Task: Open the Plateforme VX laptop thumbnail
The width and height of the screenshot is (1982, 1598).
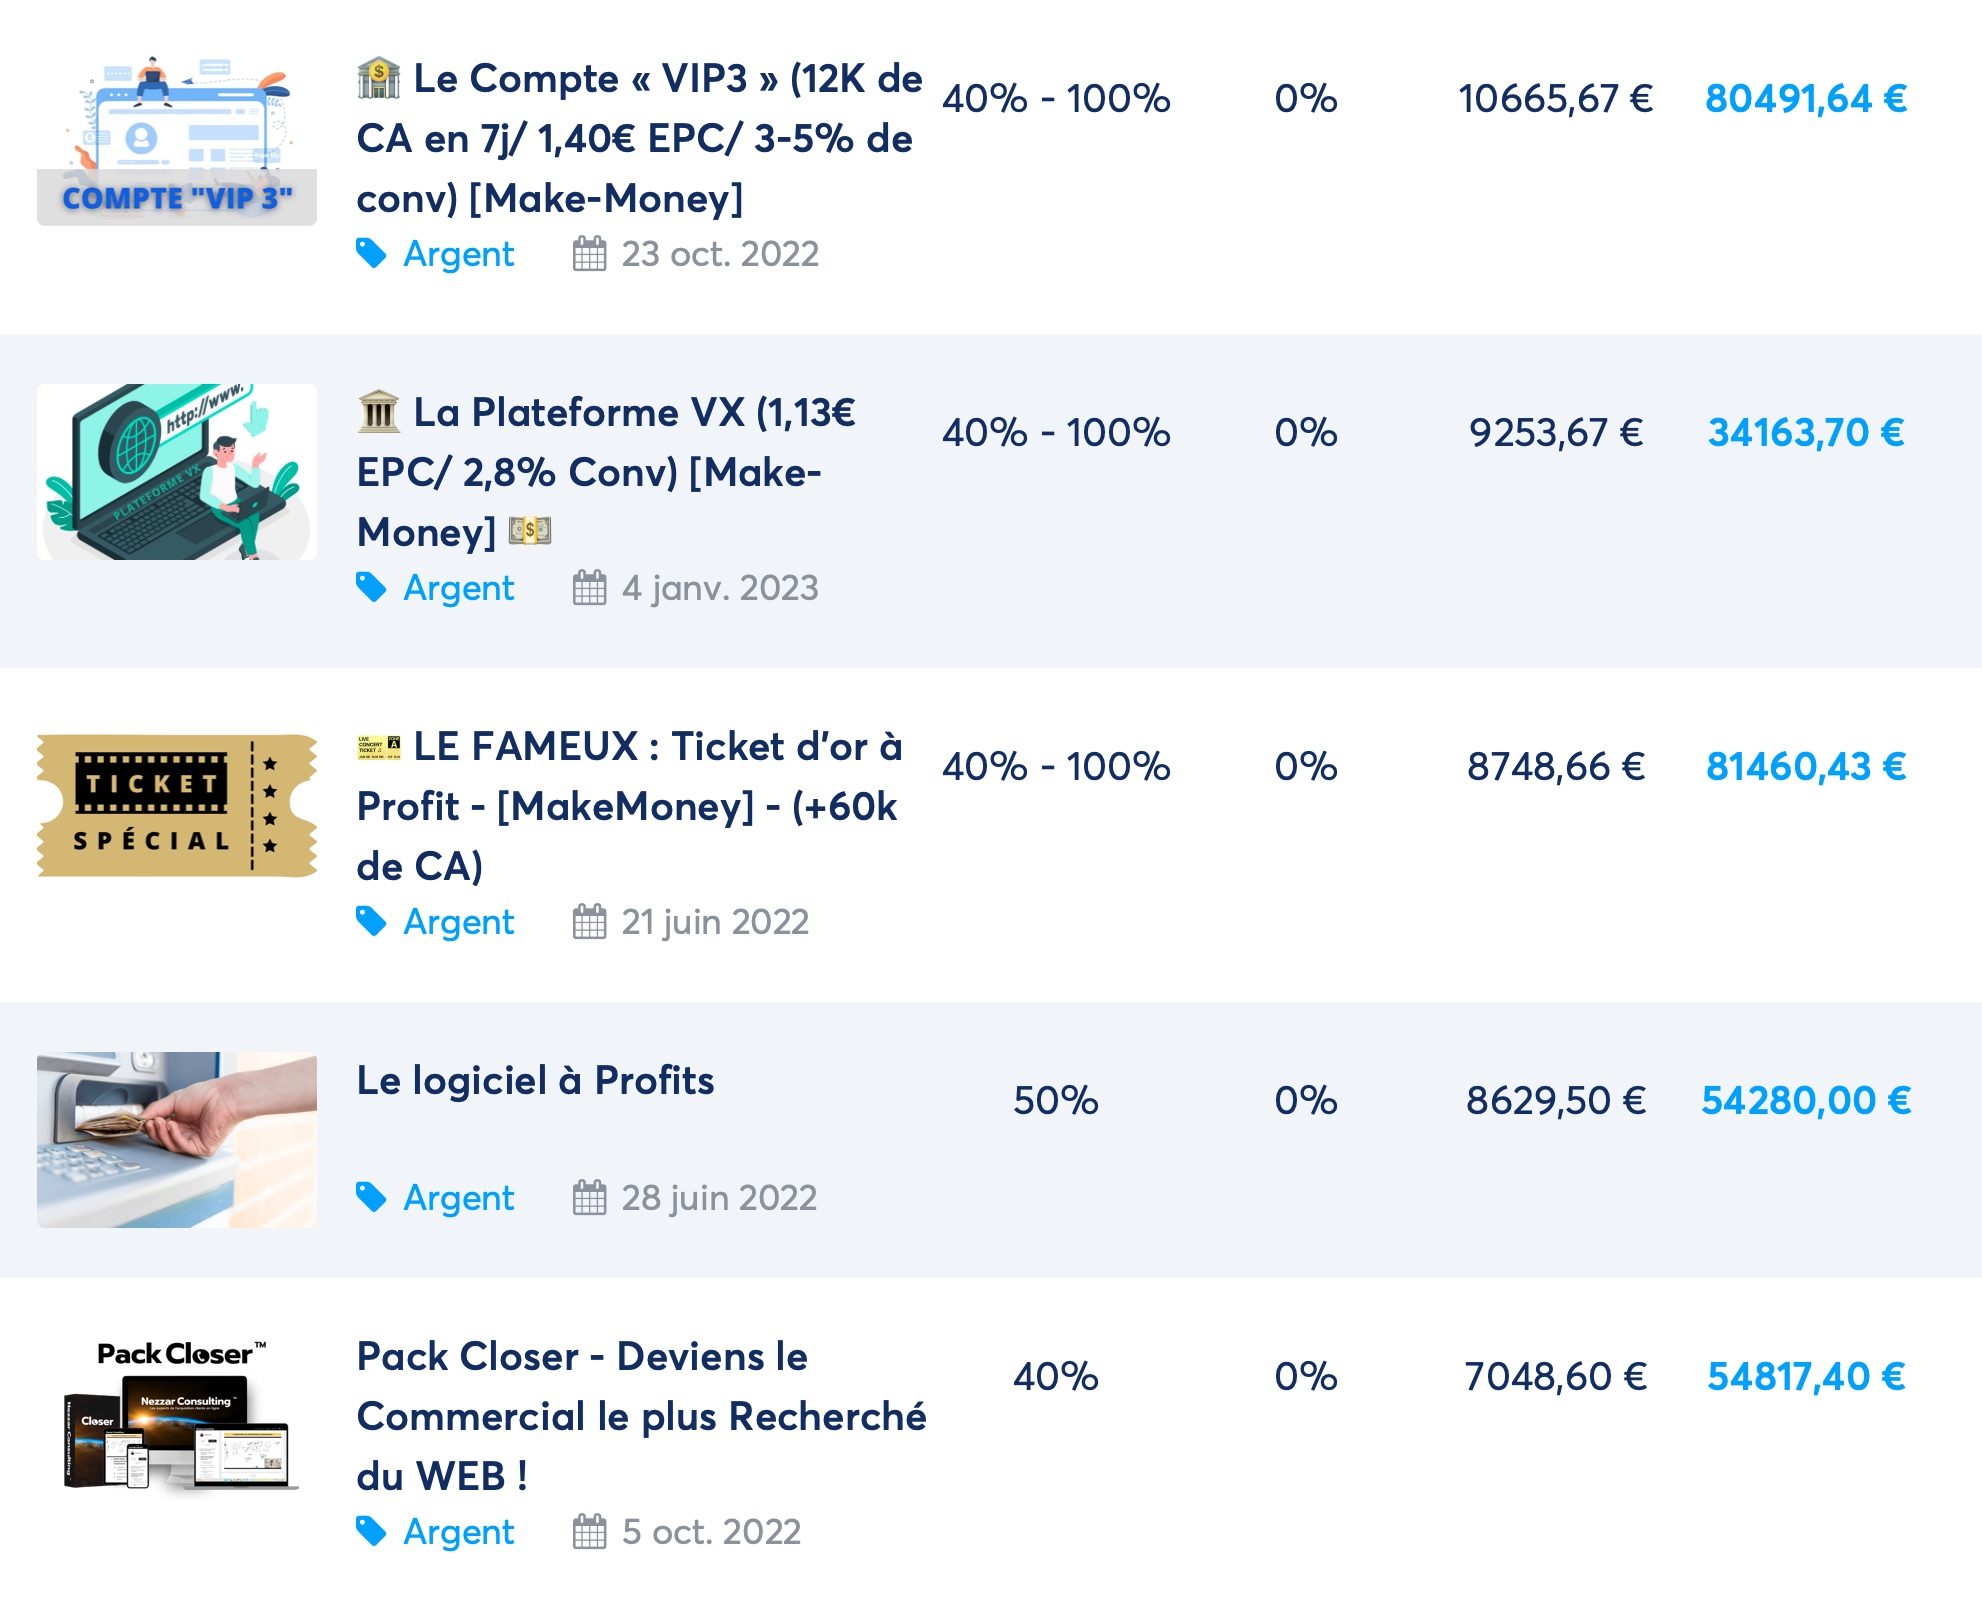Action: pos(177,472)
